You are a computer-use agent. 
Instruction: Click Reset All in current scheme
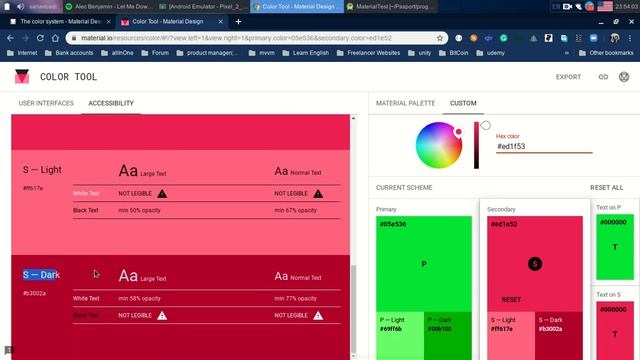click(607, 188)
